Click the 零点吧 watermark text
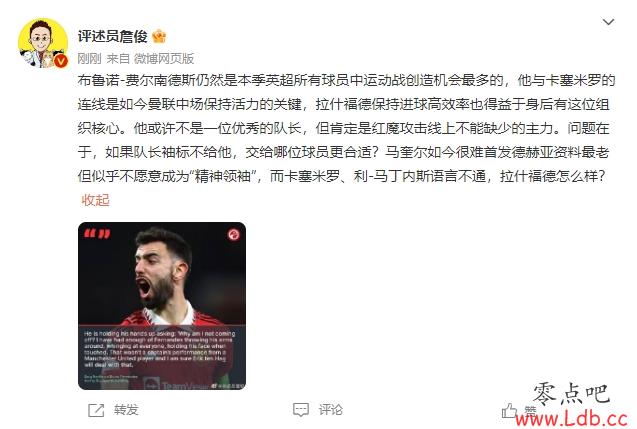The height and width of the screenshot is (429, 637). click(x=572, y=394)
